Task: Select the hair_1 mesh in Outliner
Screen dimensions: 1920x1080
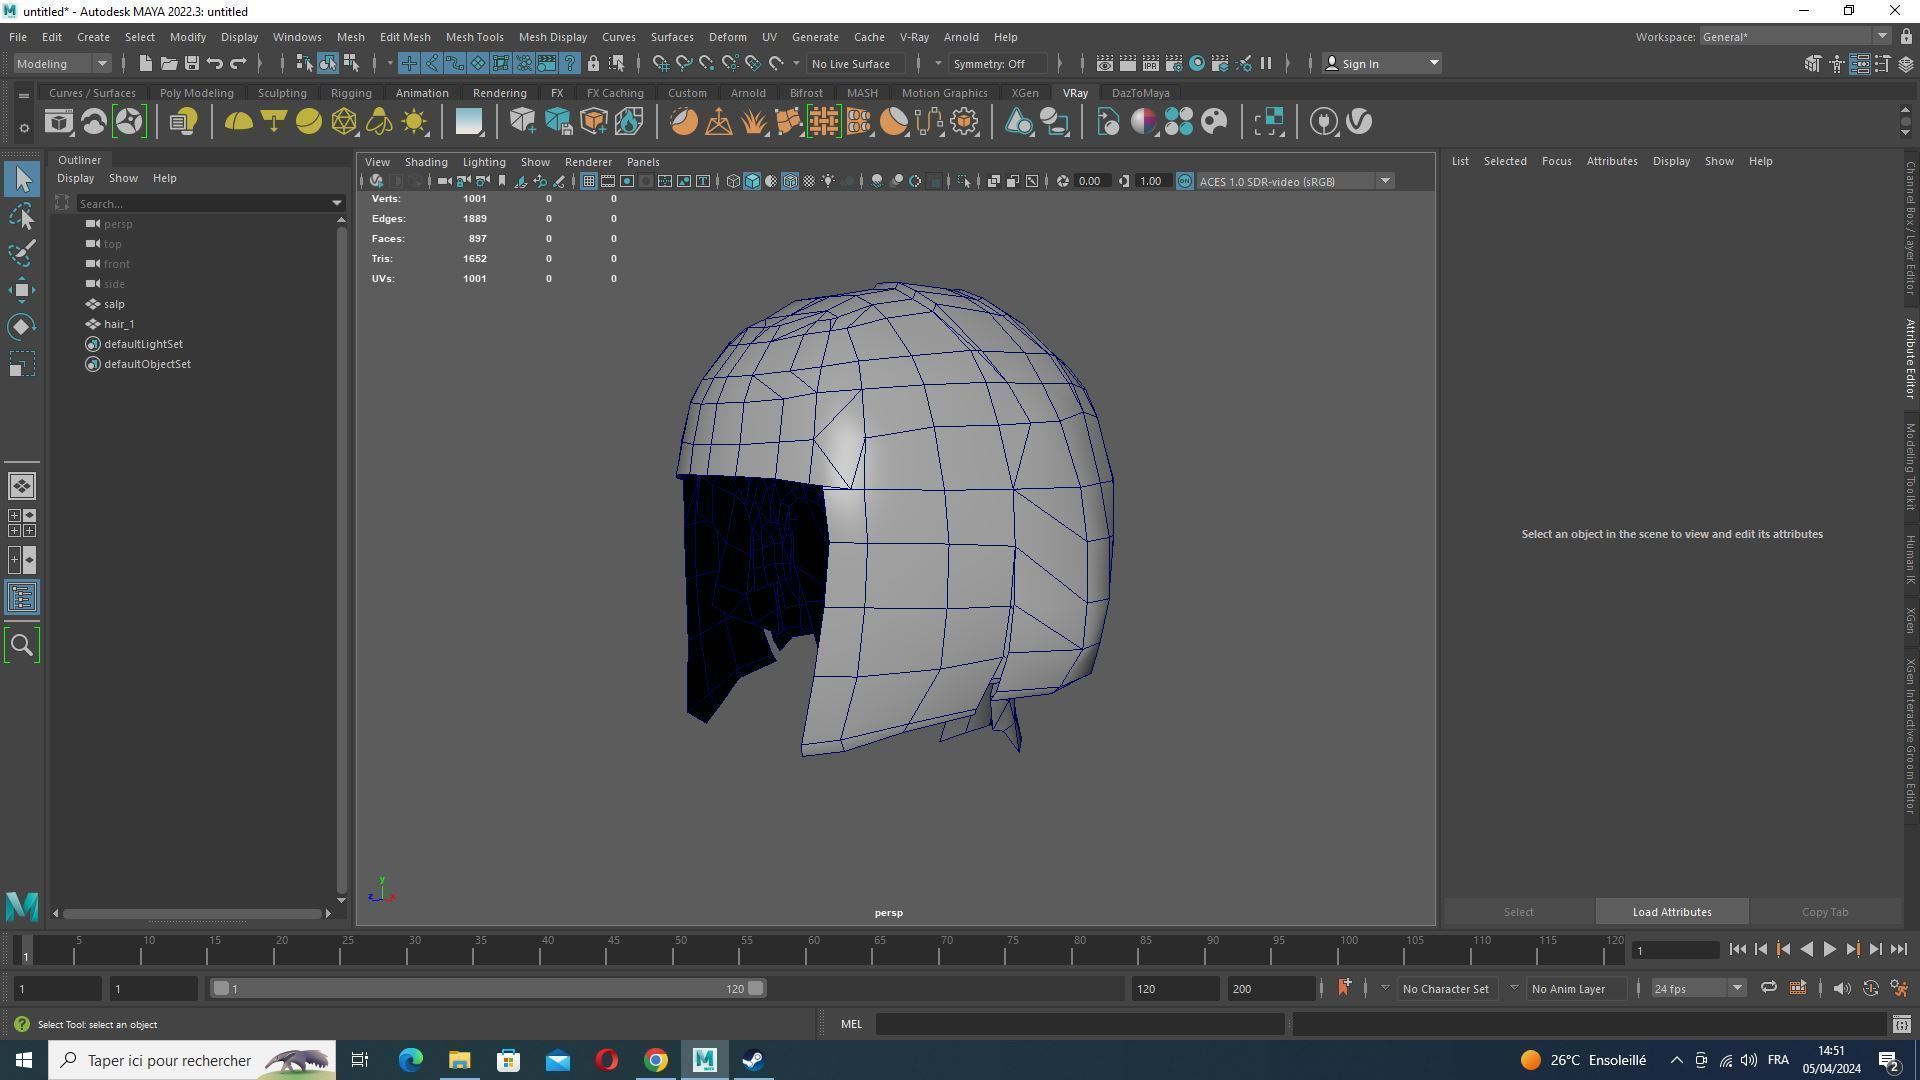Action: click(118, 324)
